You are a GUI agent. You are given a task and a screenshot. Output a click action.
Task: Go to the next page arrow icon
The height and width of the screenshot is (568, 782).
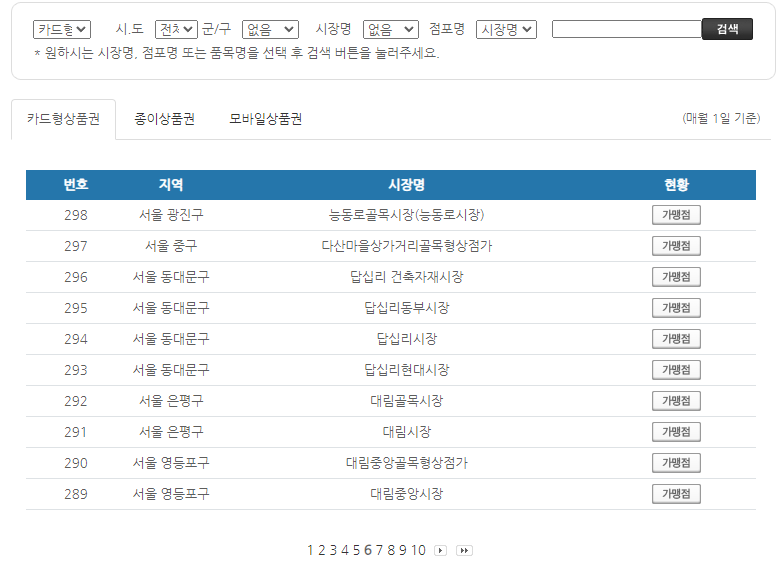coord(440,551)
